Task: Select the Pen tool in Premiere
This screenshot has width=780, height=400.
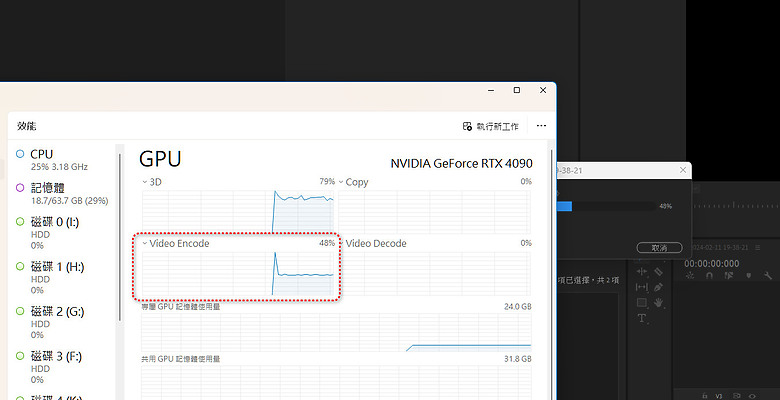Action: (658, 287)
